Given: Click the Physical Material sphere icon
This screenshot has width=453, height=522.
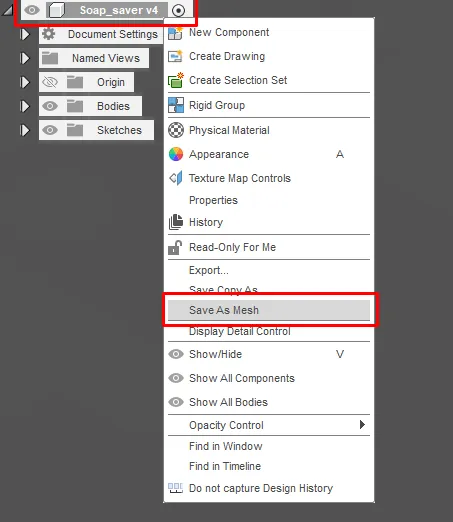Looking at the screenshot, I should (176, 130).
